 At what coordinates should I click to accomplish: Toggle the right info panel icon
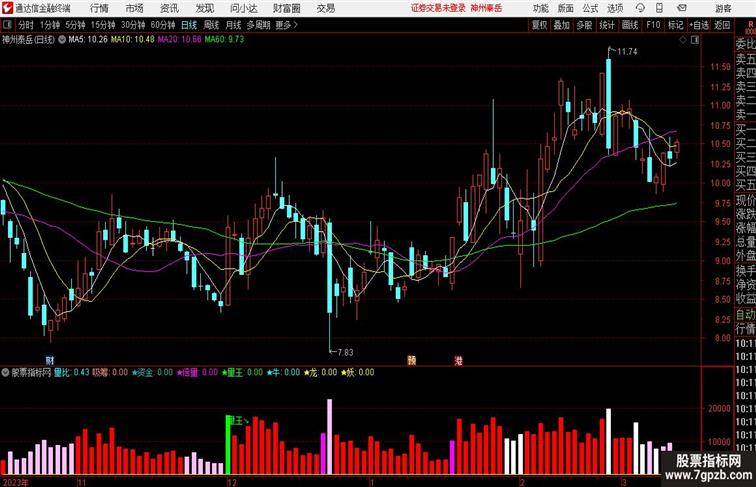click(695, 40)
